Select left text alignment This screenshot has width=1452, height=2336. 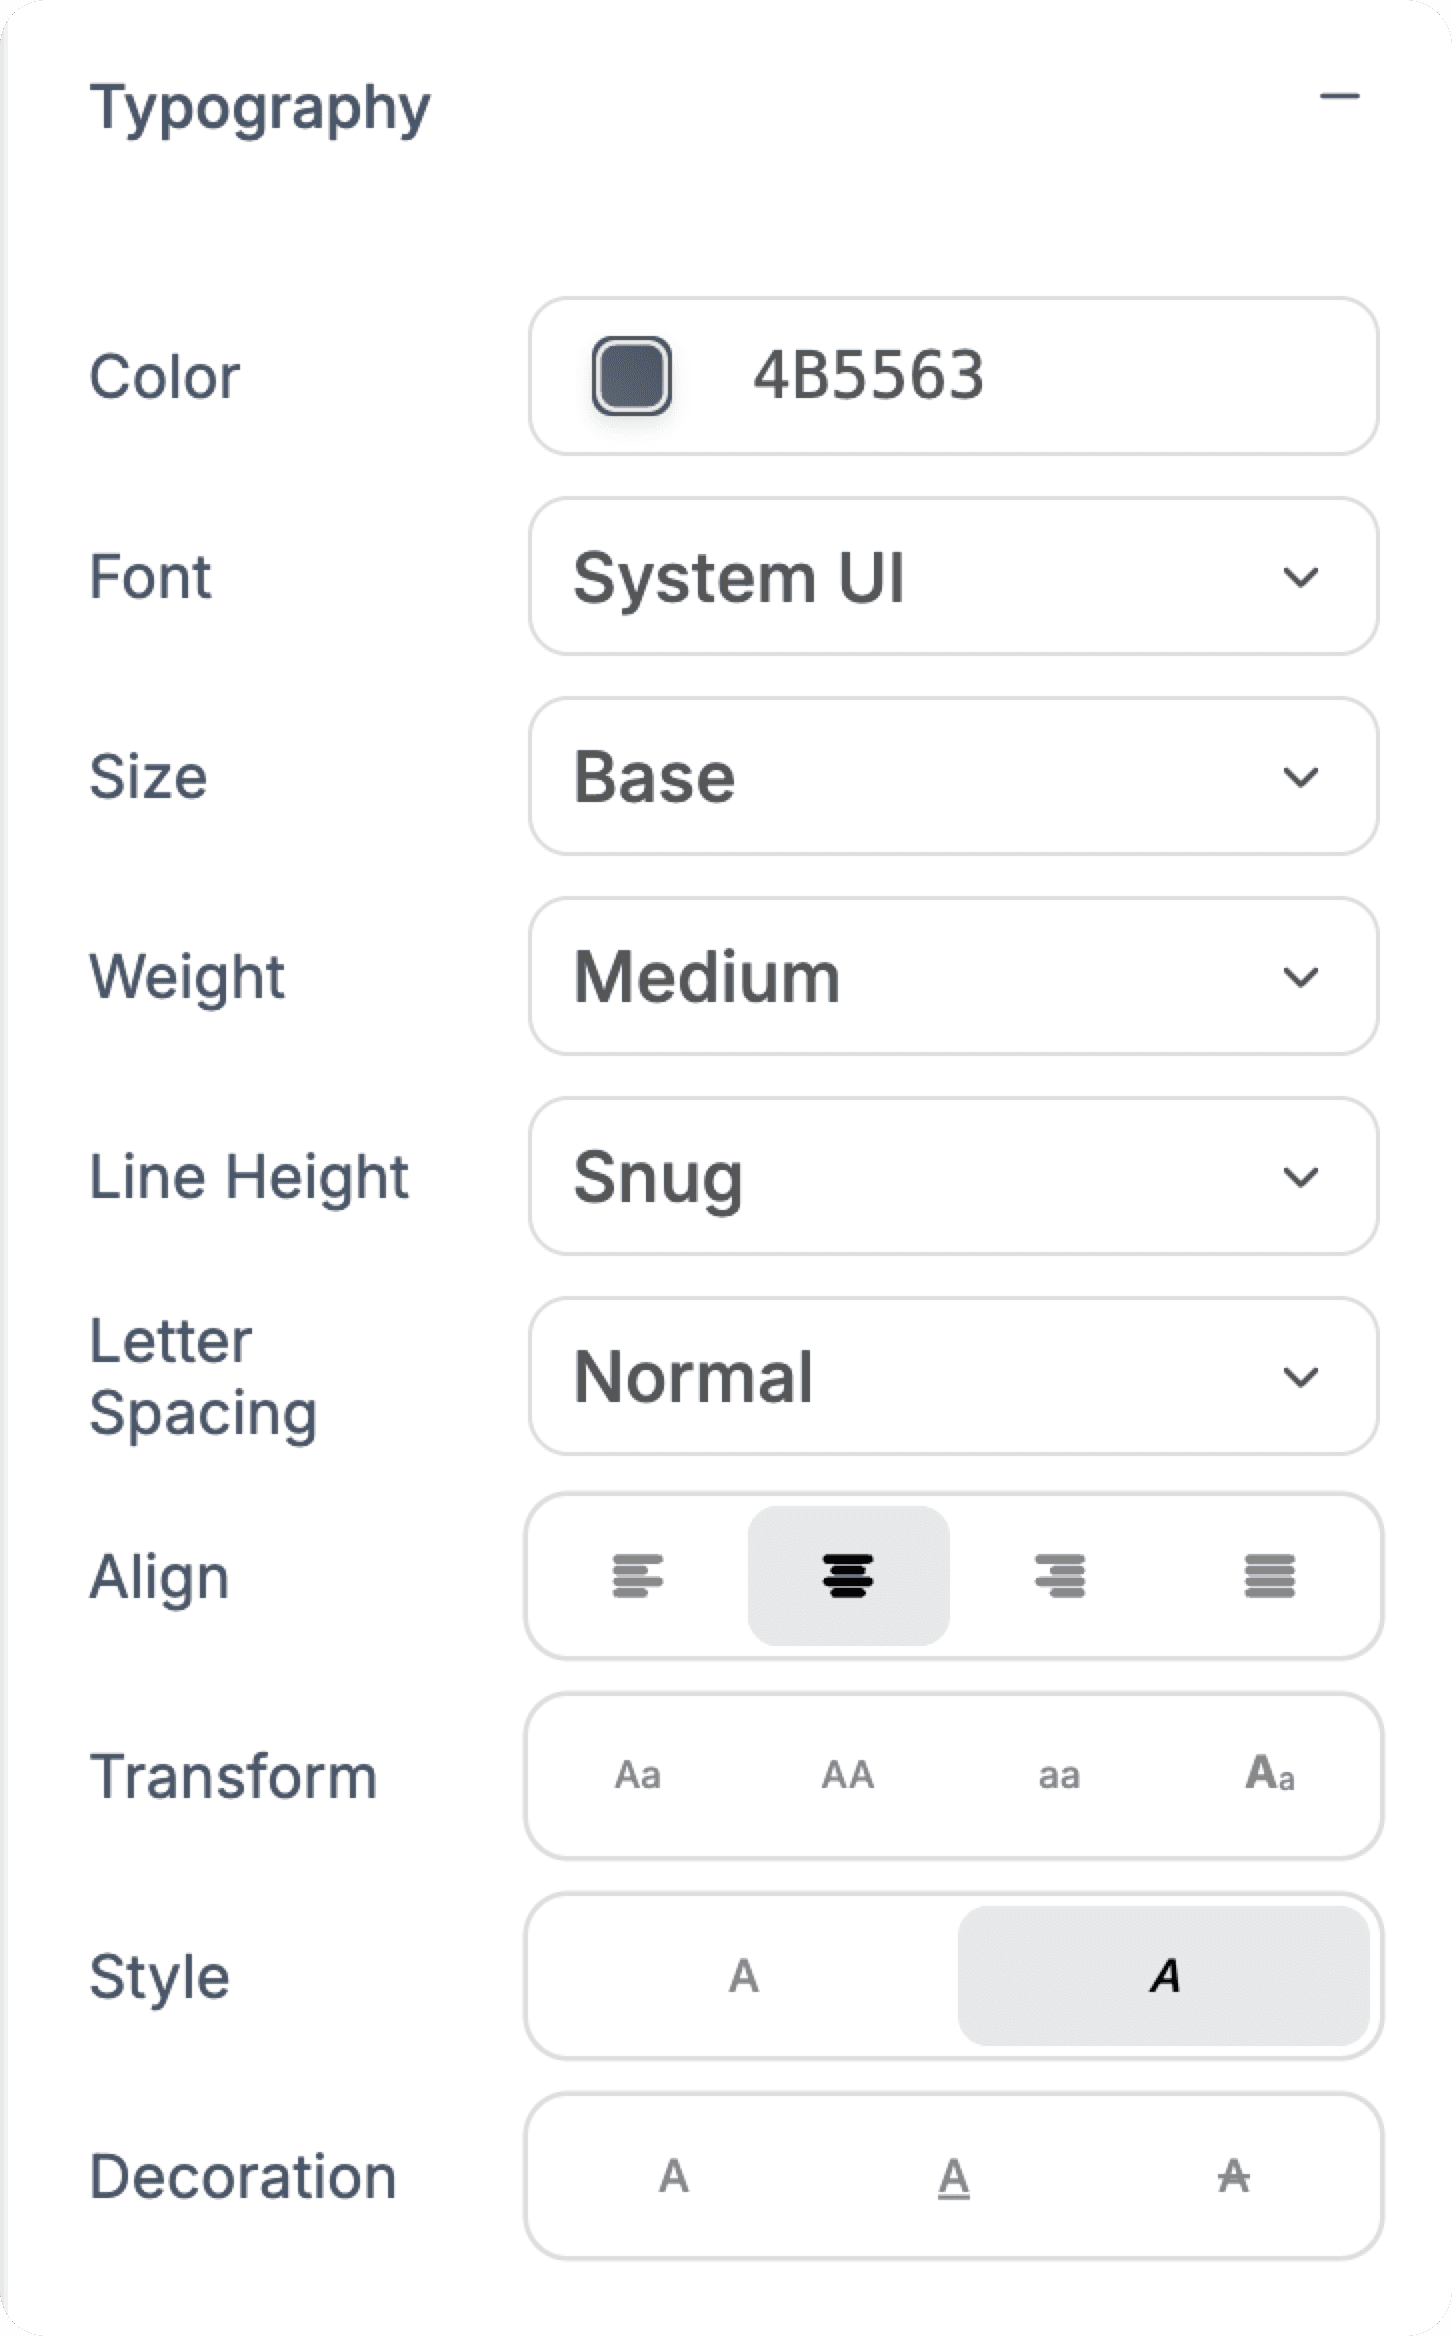[639, 1577]
